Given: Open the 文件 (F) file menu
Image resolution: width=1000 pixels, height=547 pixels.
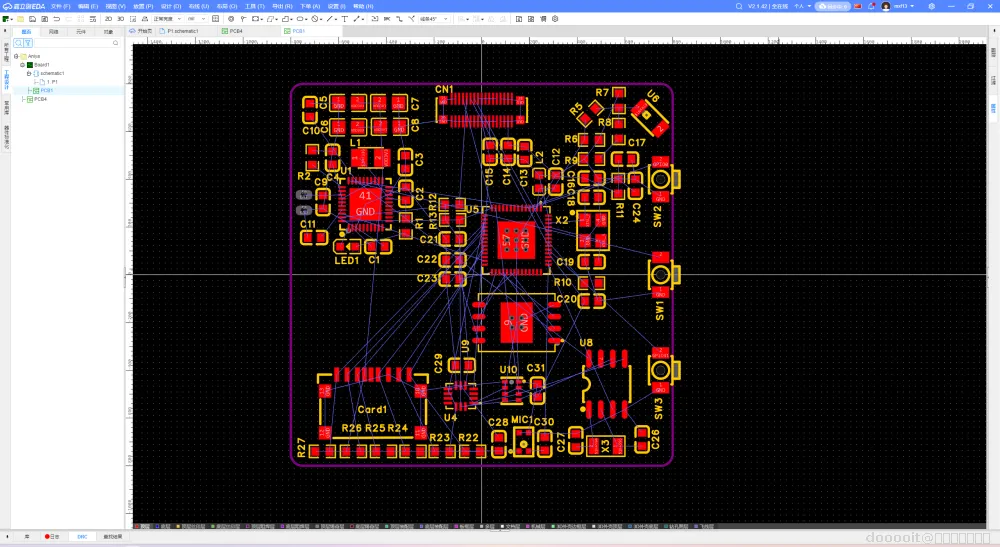Looking at the screenshot, I should [59, 6].
